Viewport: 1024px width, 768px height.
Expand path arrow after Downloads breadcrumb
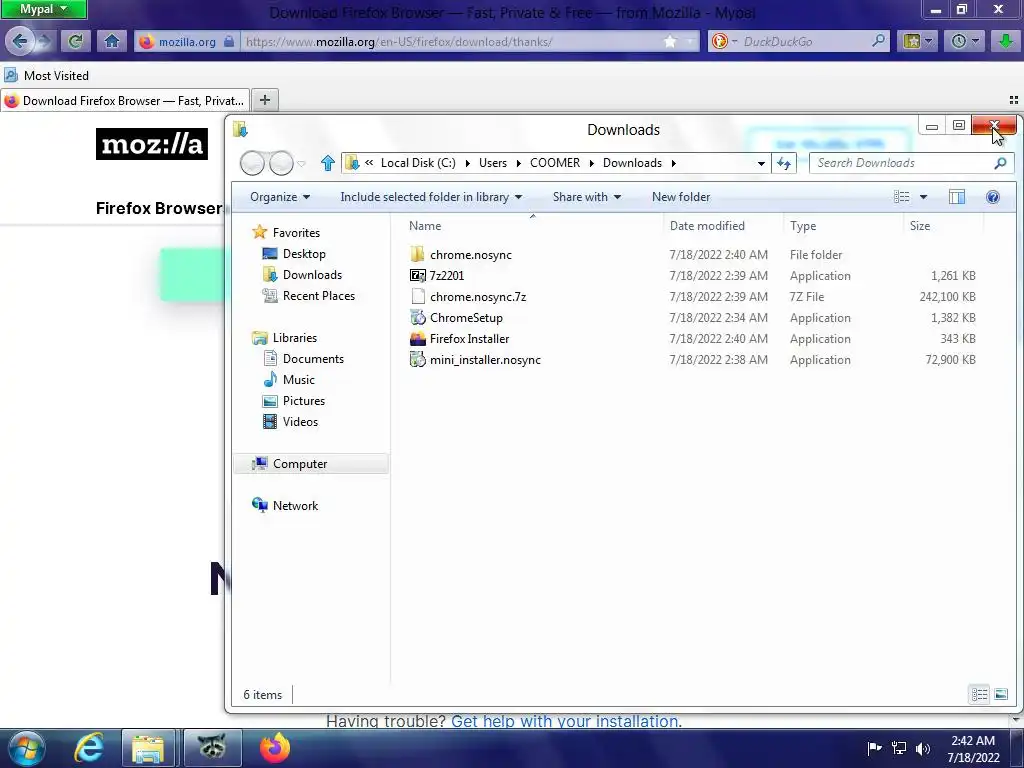[673, 163]
